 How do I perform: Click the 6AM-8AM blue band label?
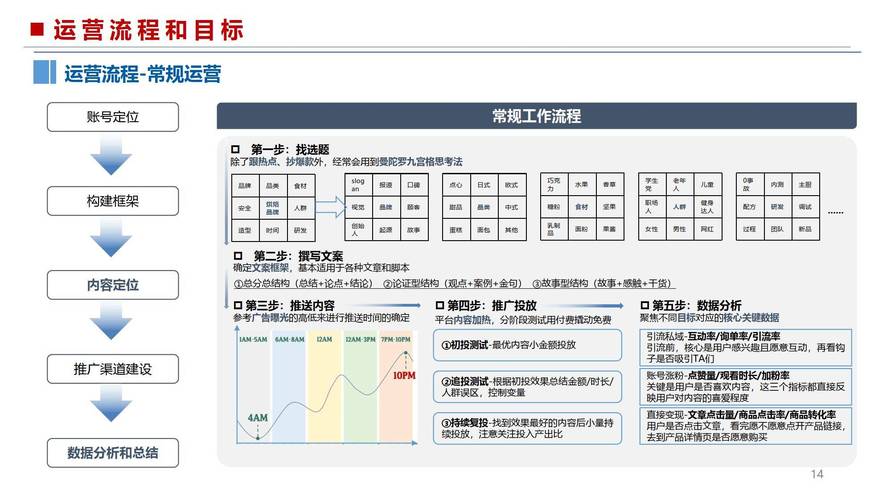289,340
